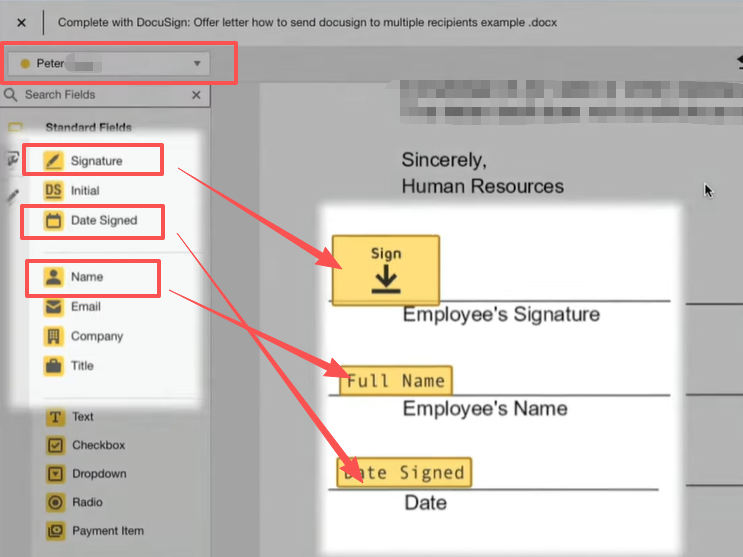Image resolution: width=743 pixels, height=557 pixels.
Task: Close the DocuSign completion window
Action: 21,23
